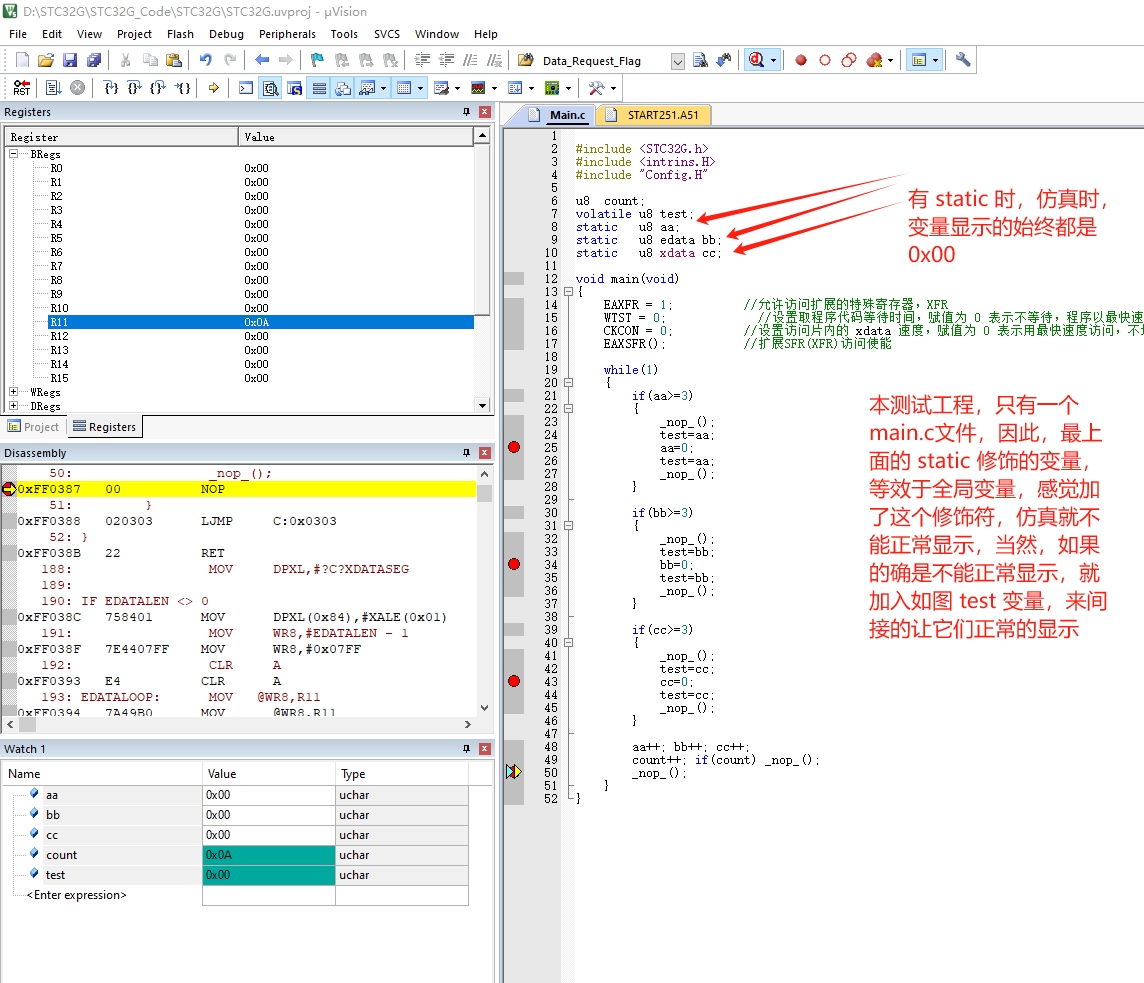The height and width of the screenshot is (983, 1144).
Task: Open the Memory windows dropdown arrow
Action: click(420, 88)
